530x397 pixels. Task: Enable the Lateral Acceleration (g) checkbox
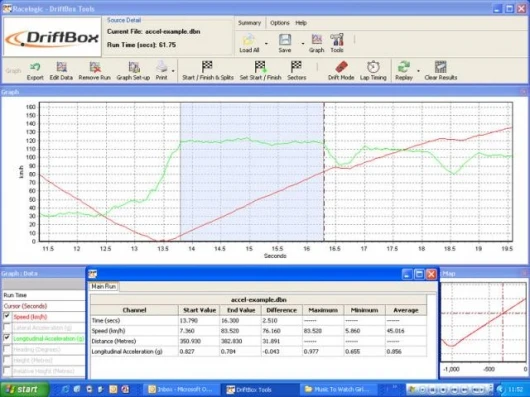click(x=6, y=327)
